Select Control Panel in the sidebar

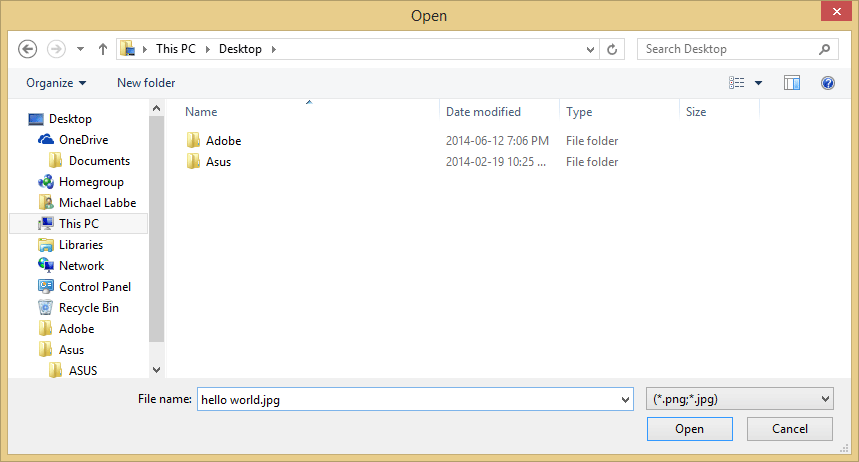tap(94, 287)
